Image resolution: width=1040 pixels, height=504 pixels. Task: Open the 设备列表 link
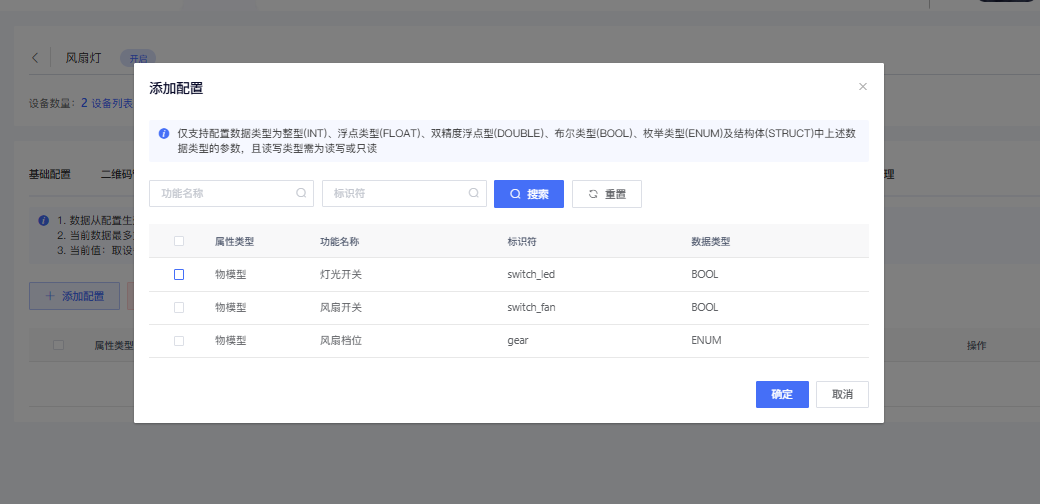point(112,103)
